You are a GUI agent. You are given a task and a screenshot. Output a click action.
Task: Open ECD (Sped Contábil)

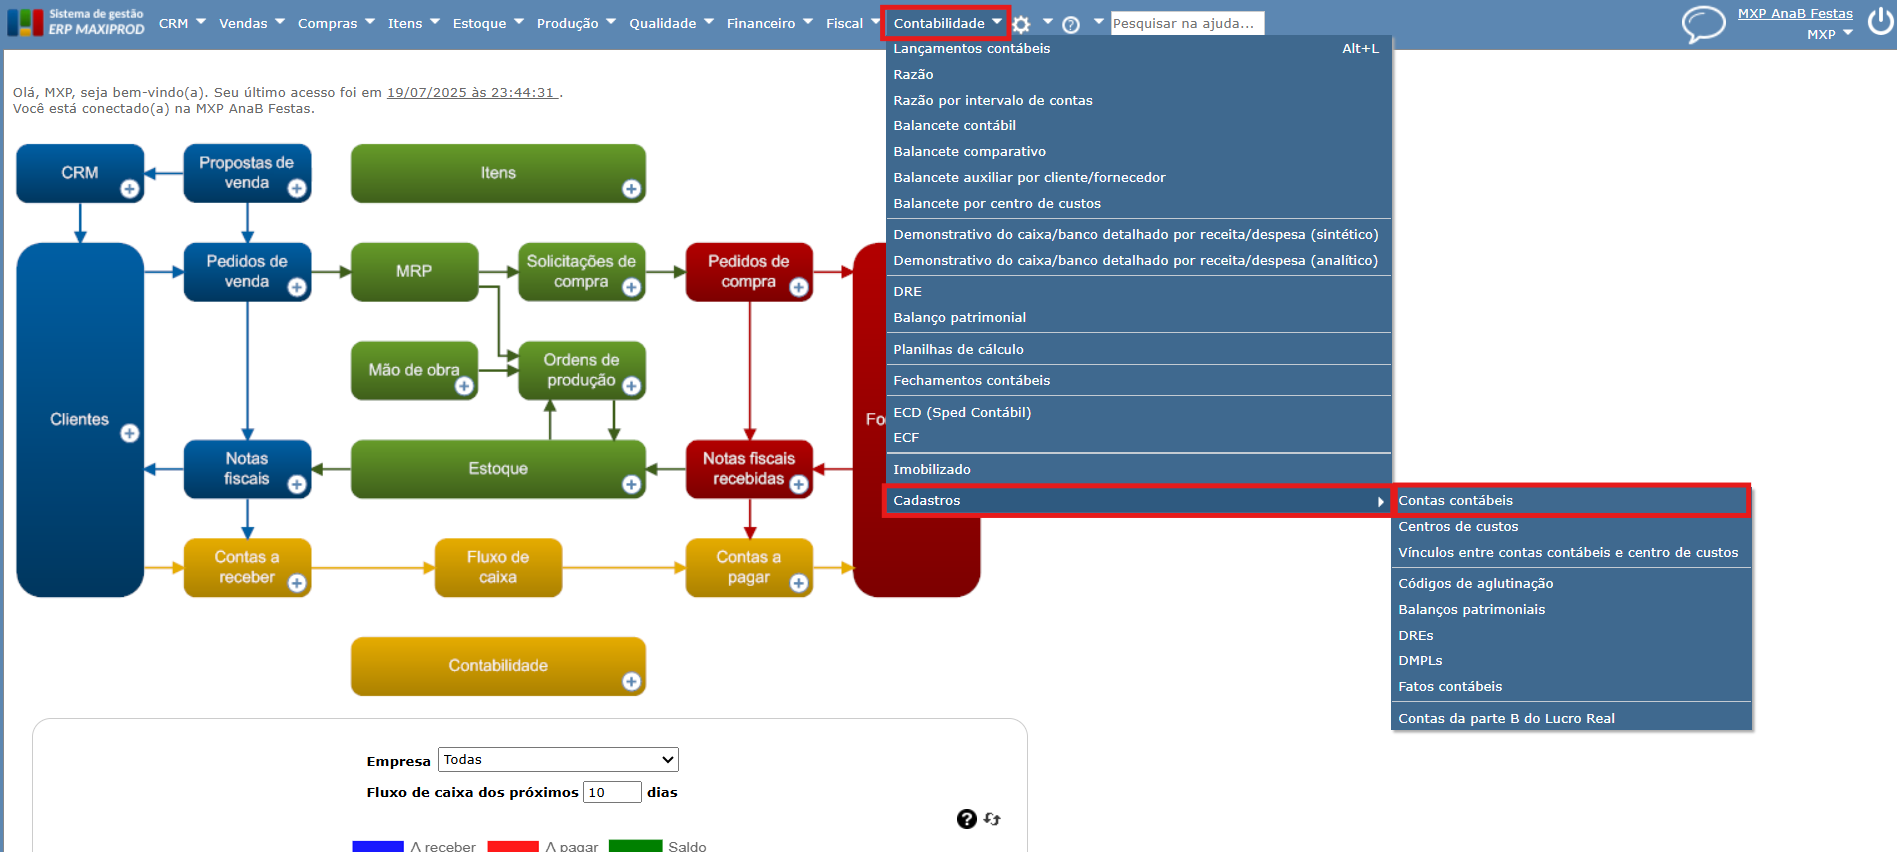(x=1138, y=412)
